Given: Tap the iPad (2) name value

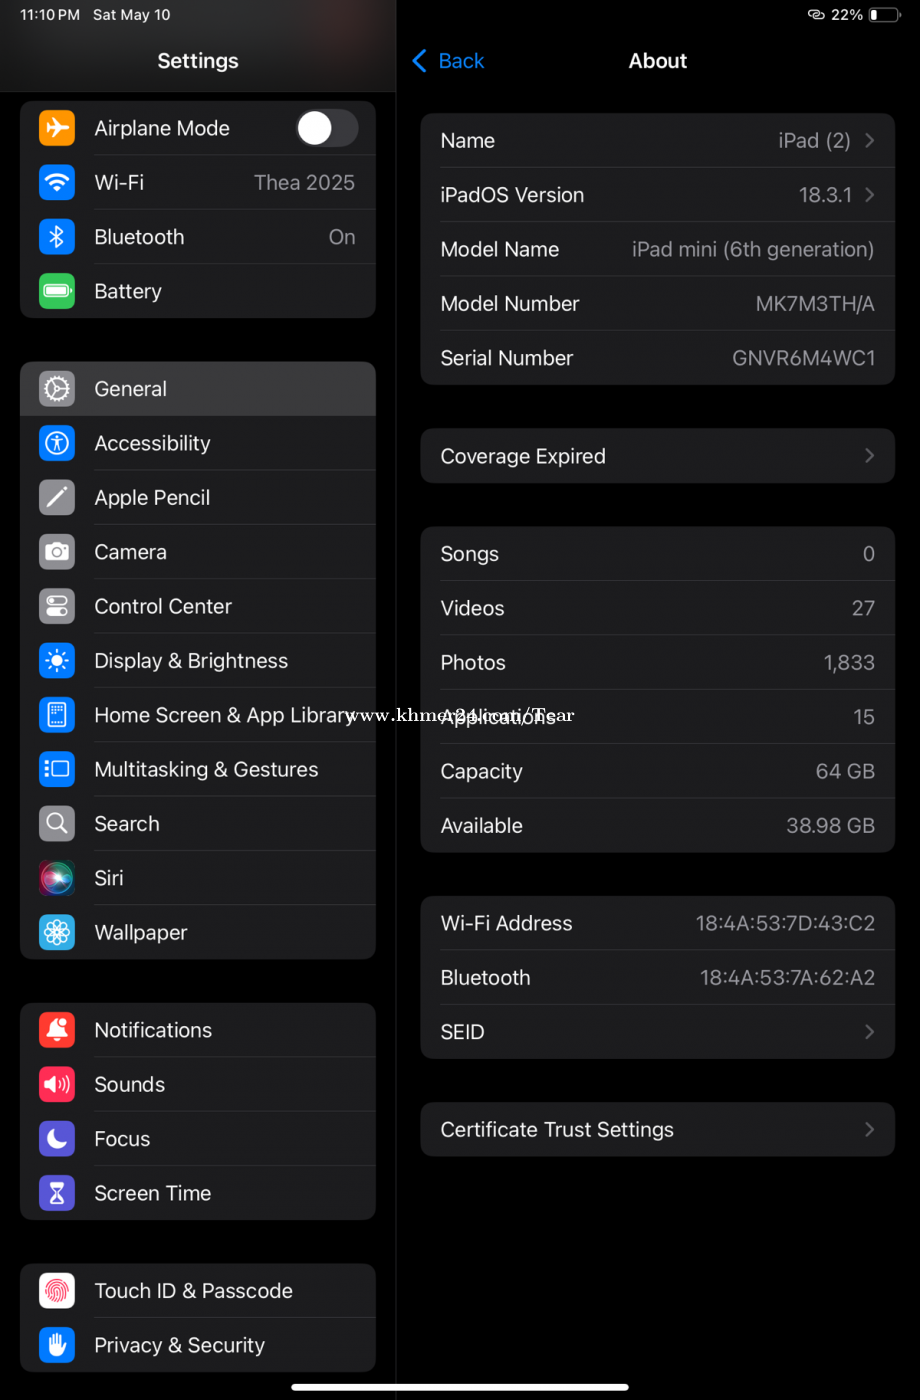Looking at the screenshot, I should (814, 141).
